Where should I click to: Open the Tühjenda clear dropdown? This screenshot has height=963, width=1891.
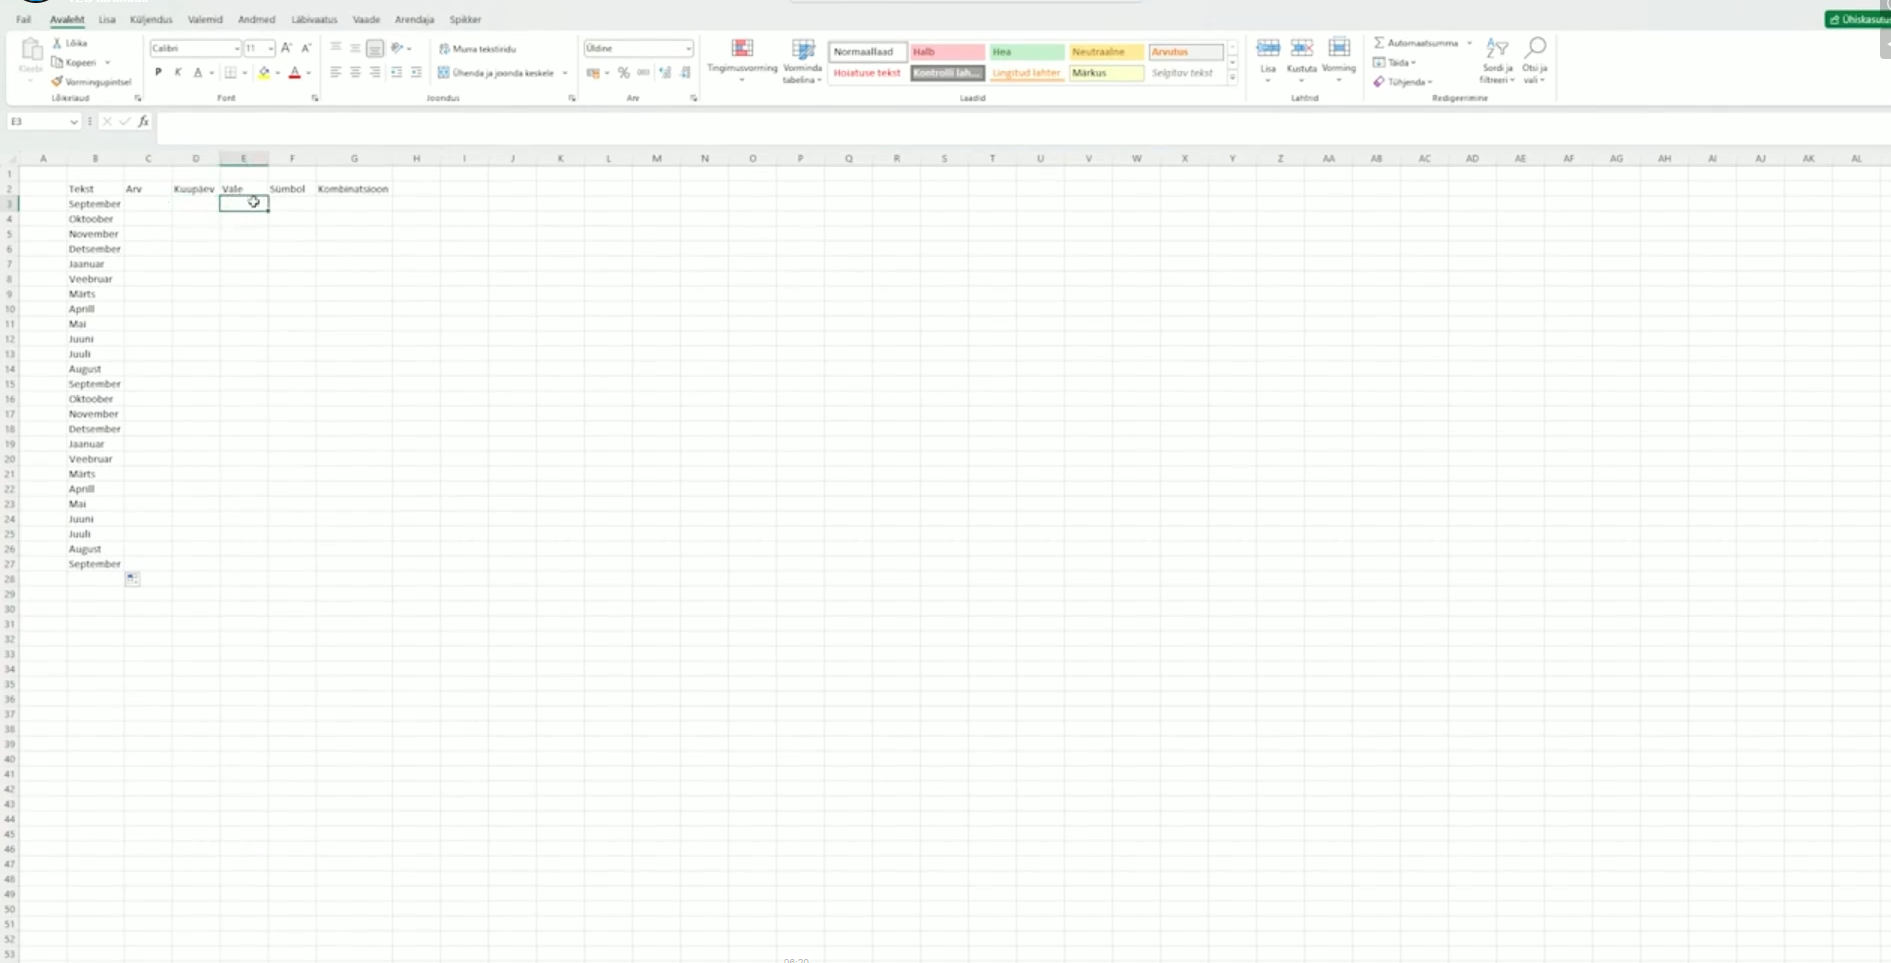1402,82
